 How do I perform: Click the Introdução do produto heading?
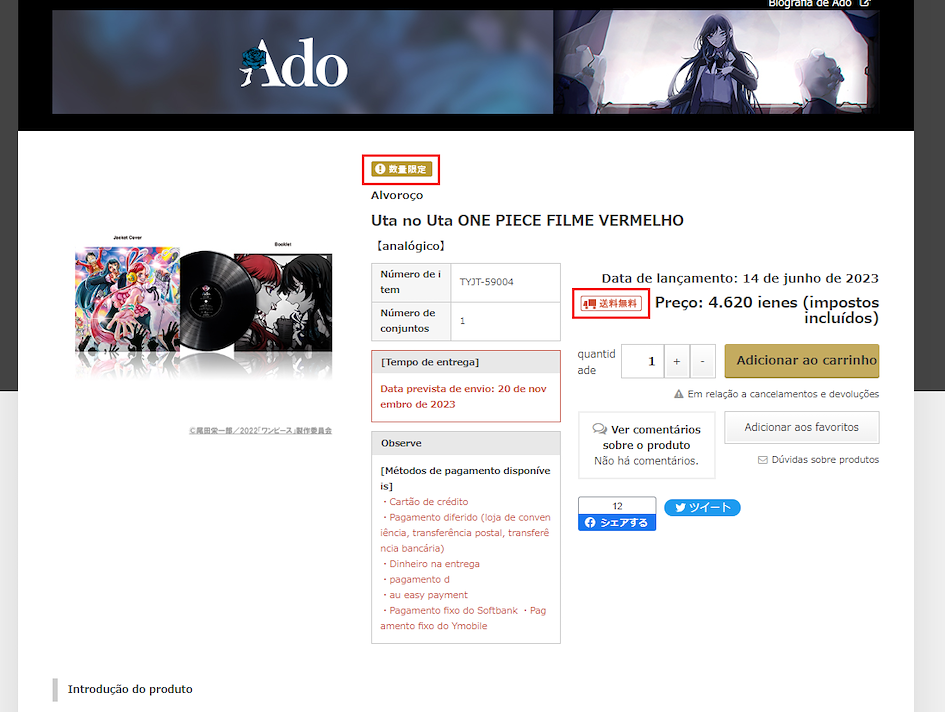coord(130,689)
